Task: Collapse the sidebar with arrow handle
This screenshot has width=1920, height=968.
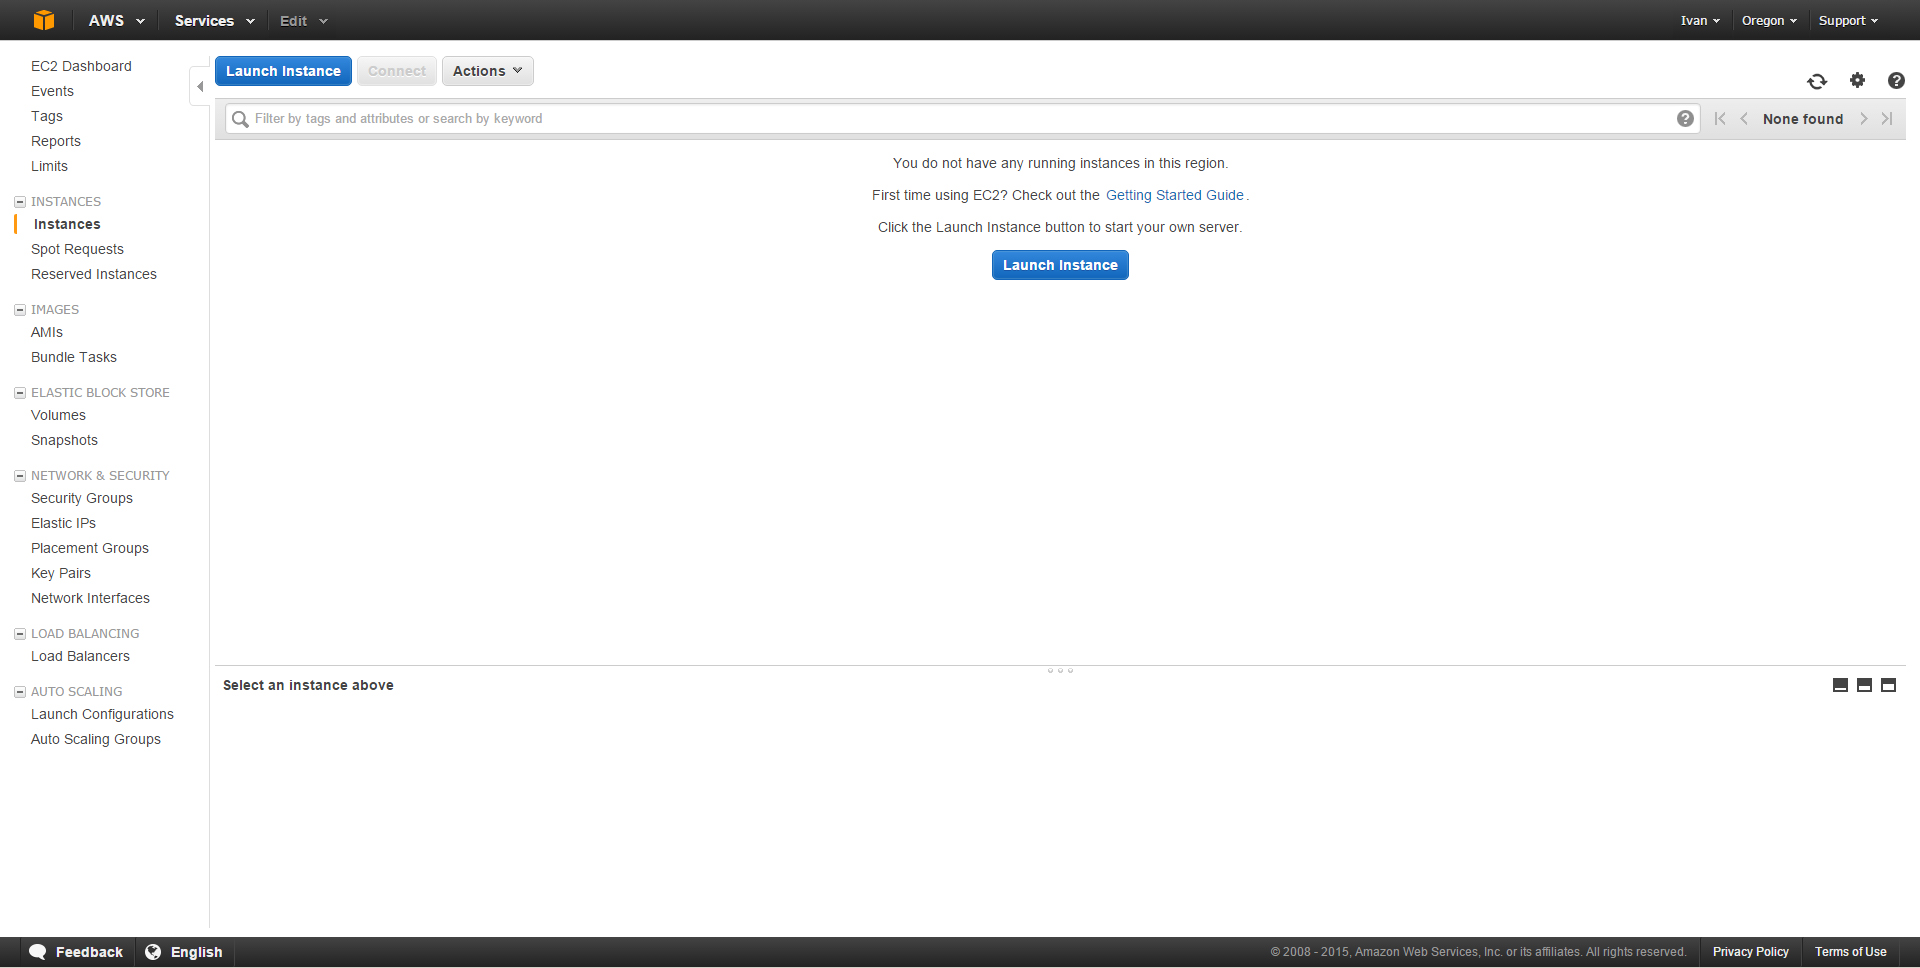Action: tap(200, 86)
